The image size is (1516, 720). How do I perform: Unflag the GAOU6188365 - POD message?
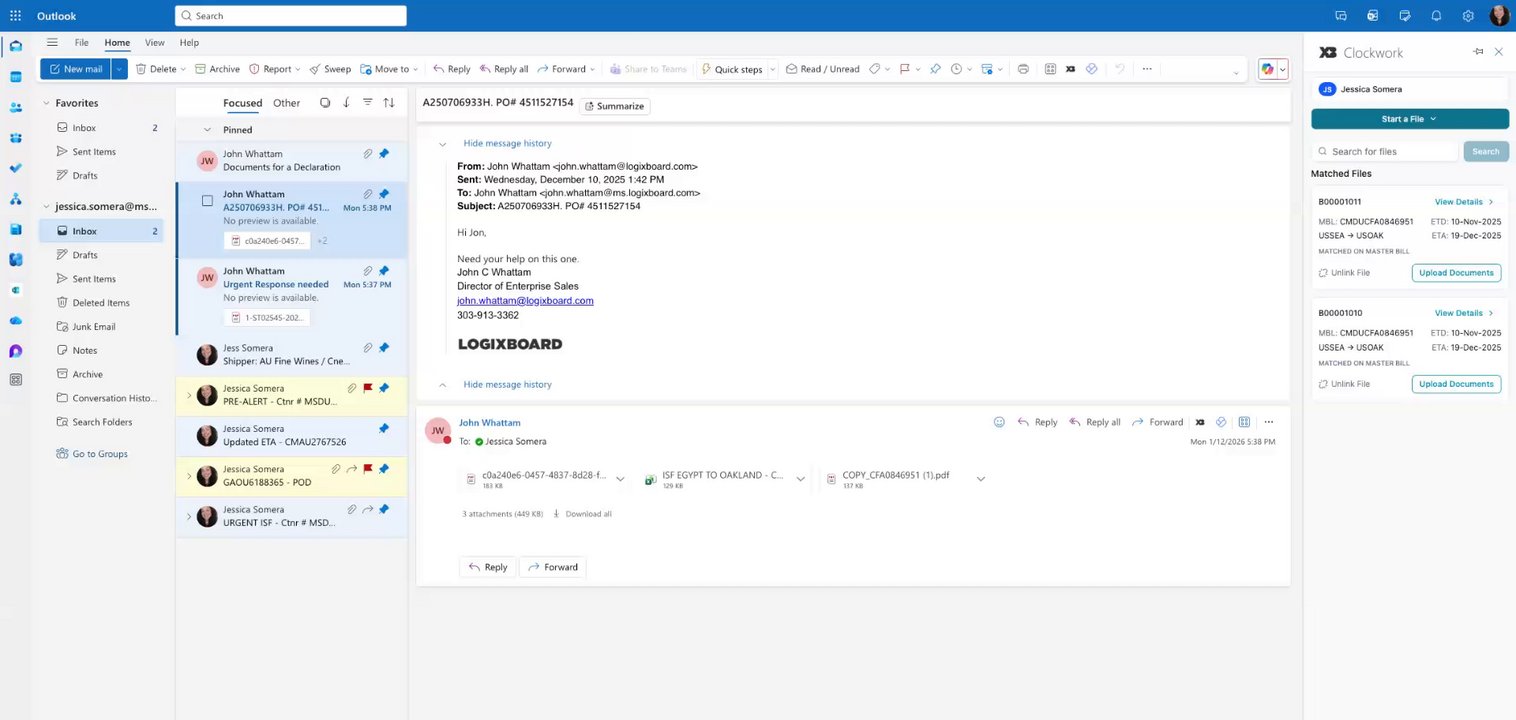368,469
